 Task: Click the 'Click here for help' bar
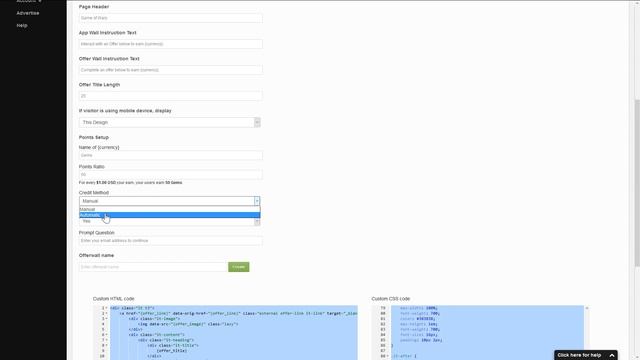[x=586, y=355]
